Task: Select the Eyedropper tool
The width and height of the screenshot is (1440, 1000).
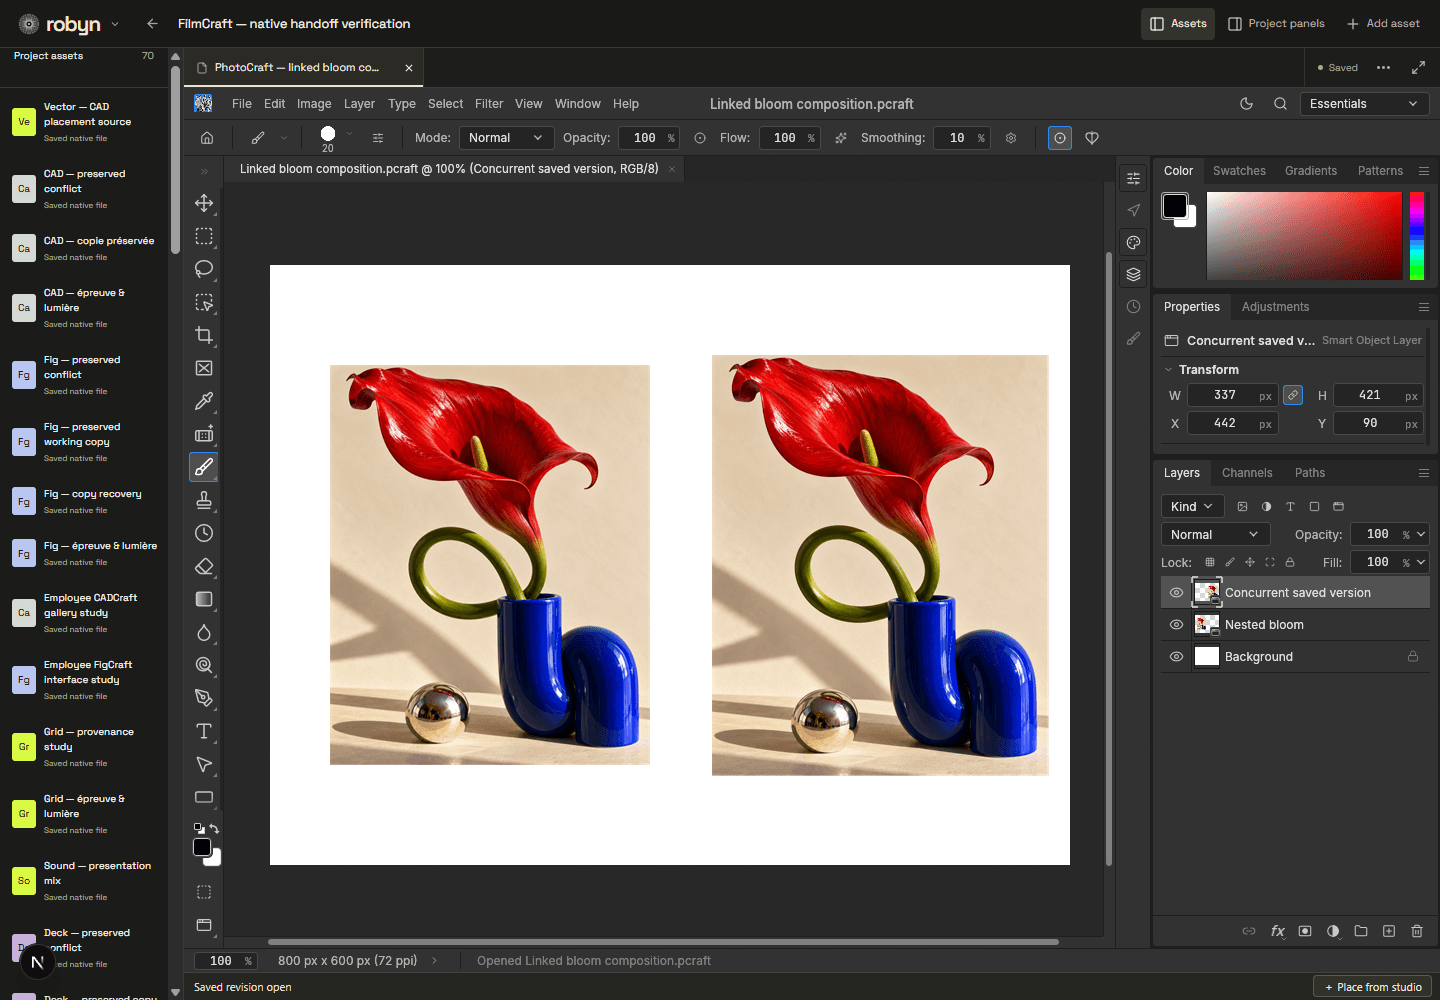Action: (204, 401)
